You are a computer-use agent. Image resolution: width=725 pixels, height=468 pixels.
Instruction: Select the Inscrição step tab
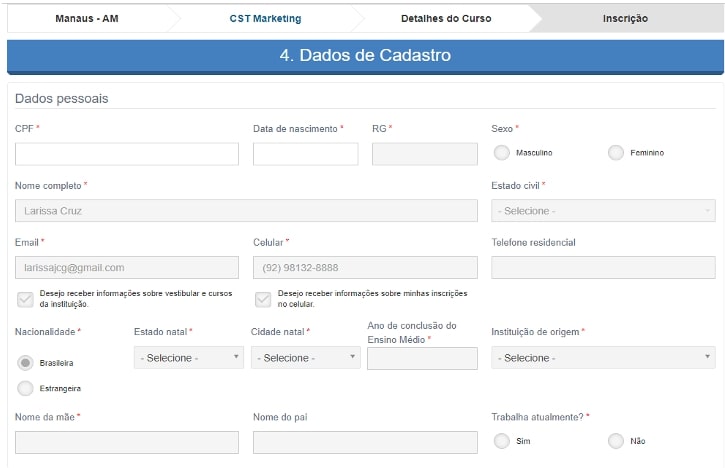click(625, 18)
